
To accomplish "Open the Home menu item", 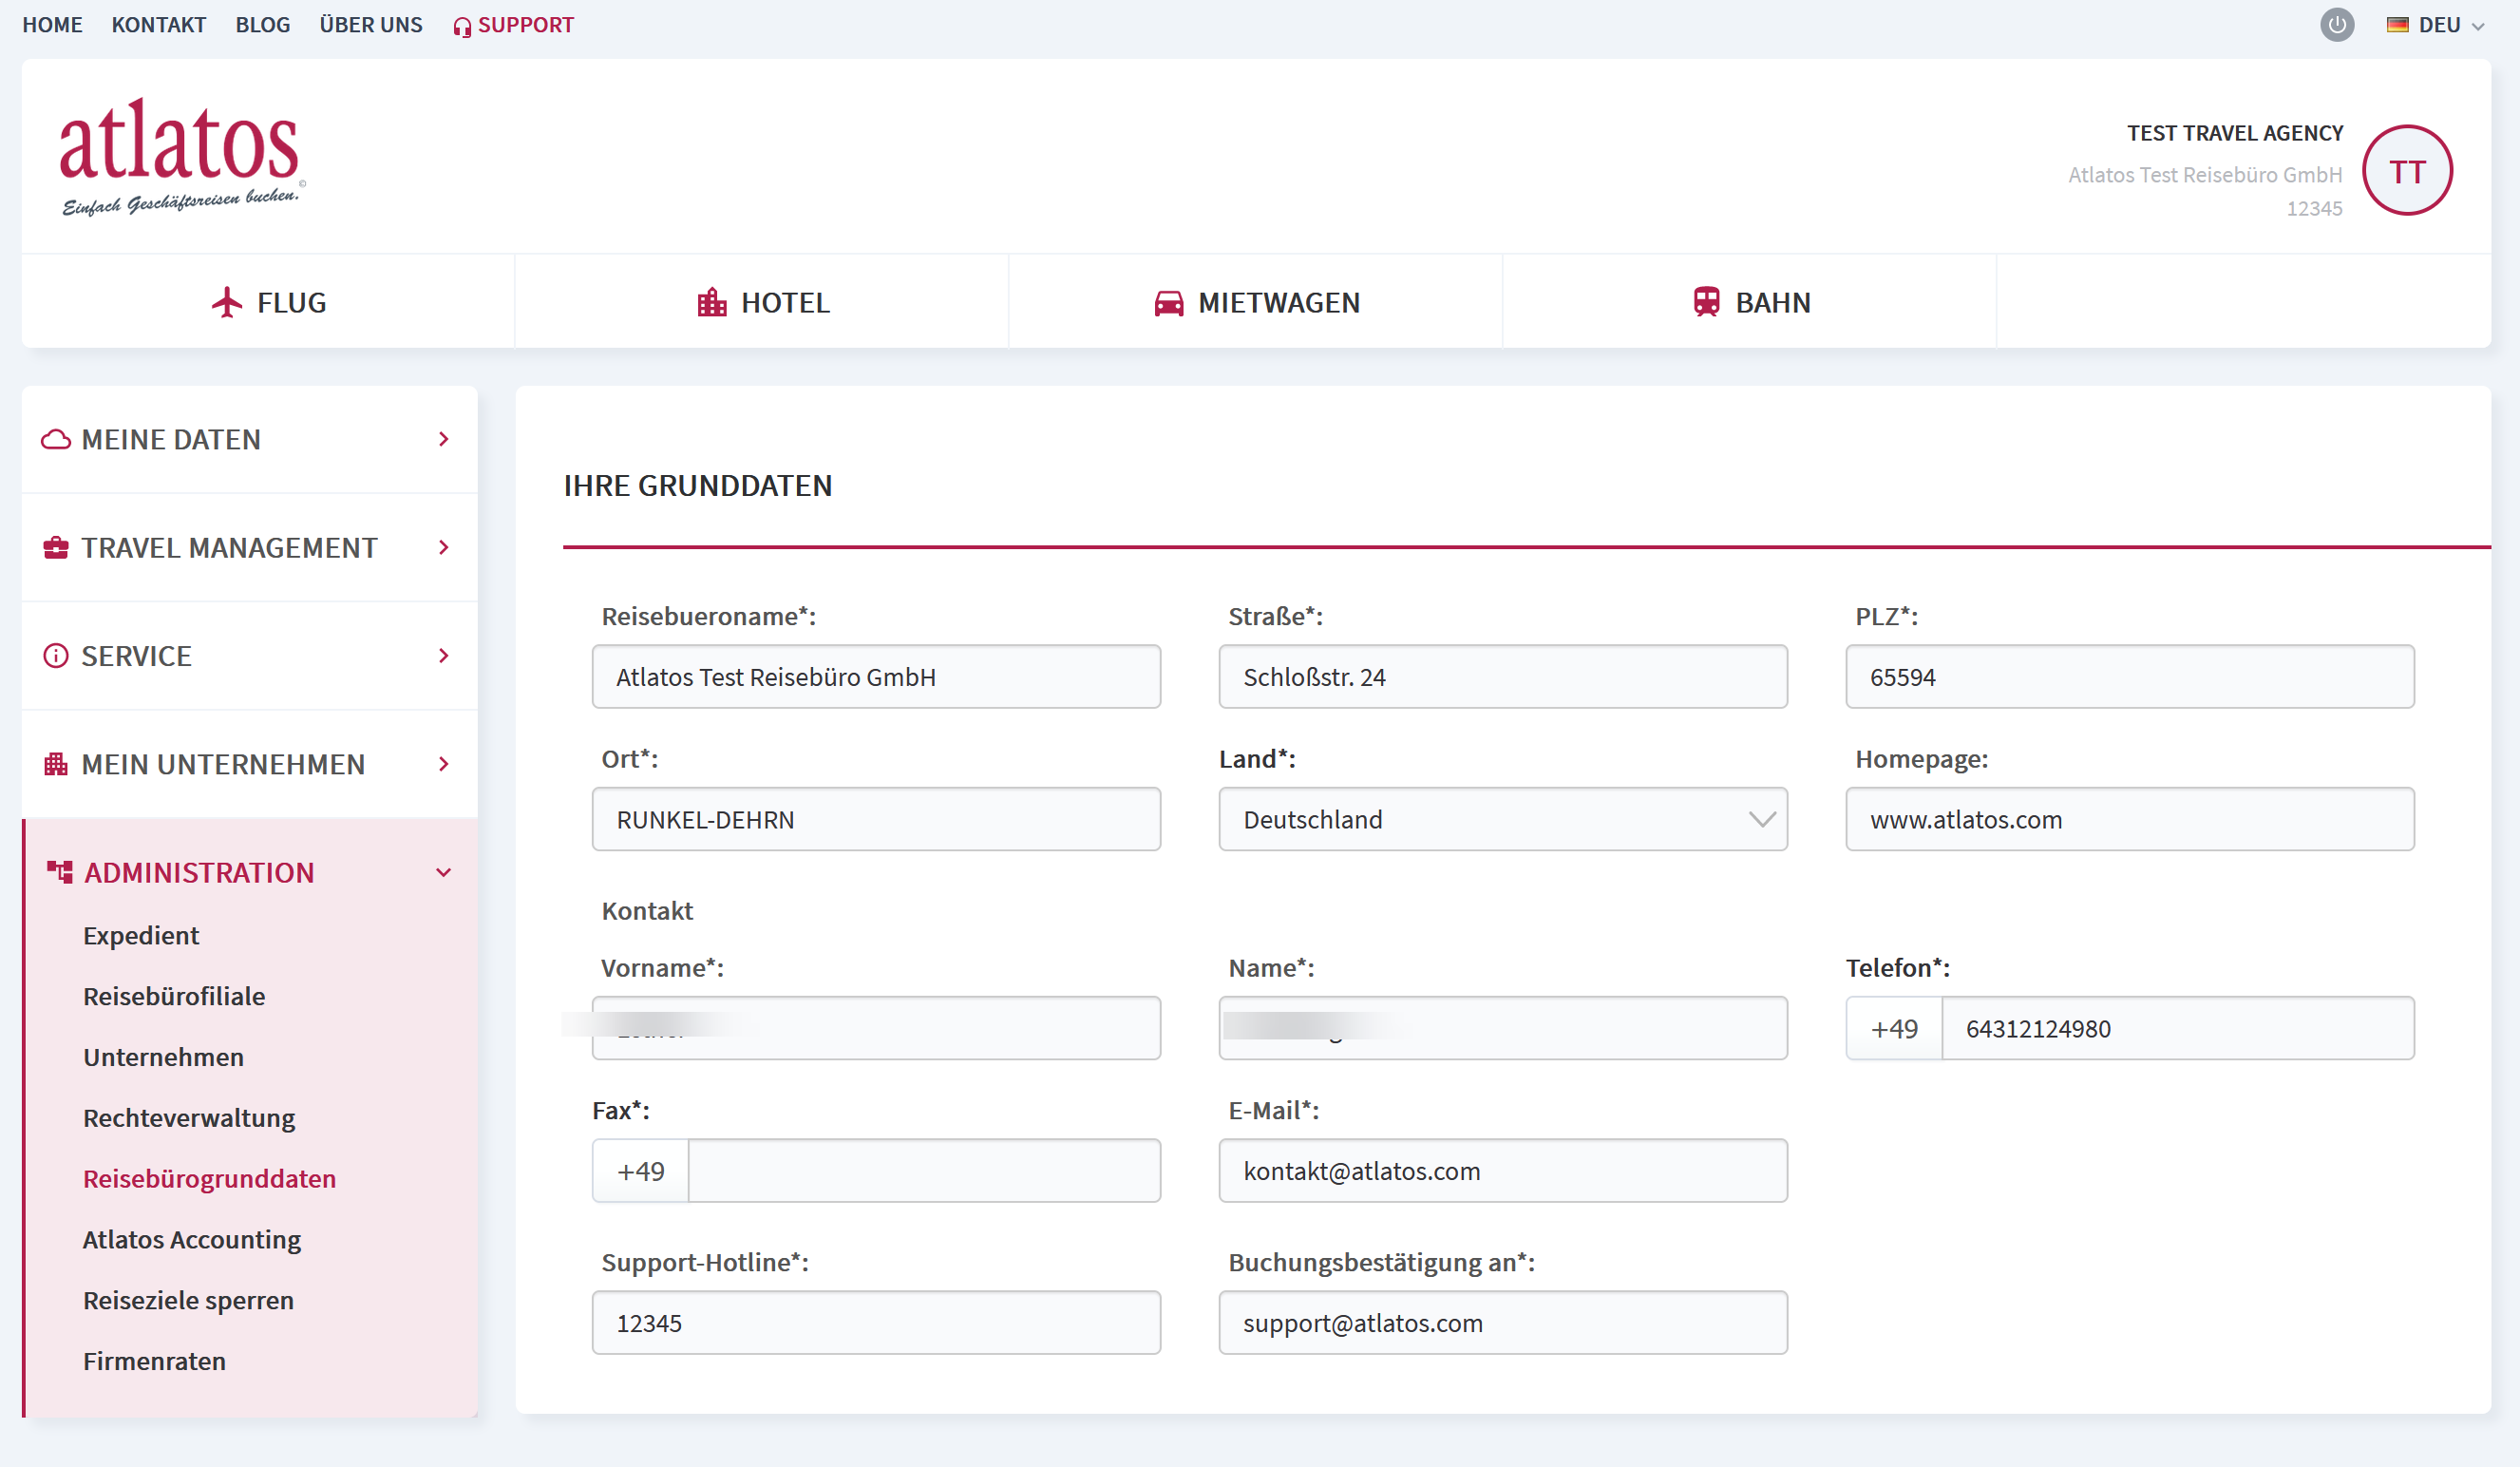I will pyautogui.click(x=52, y=25).
